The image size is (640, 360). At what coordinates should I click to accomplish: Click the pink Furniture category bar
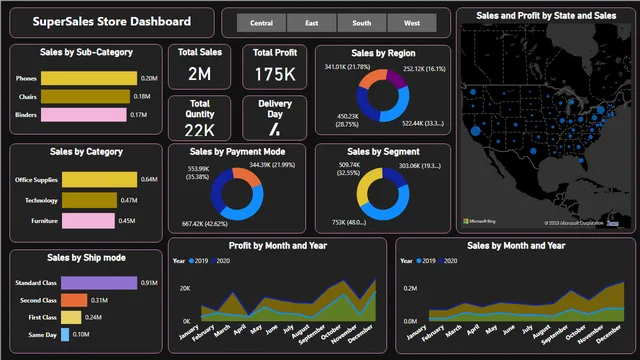point(88,221)
